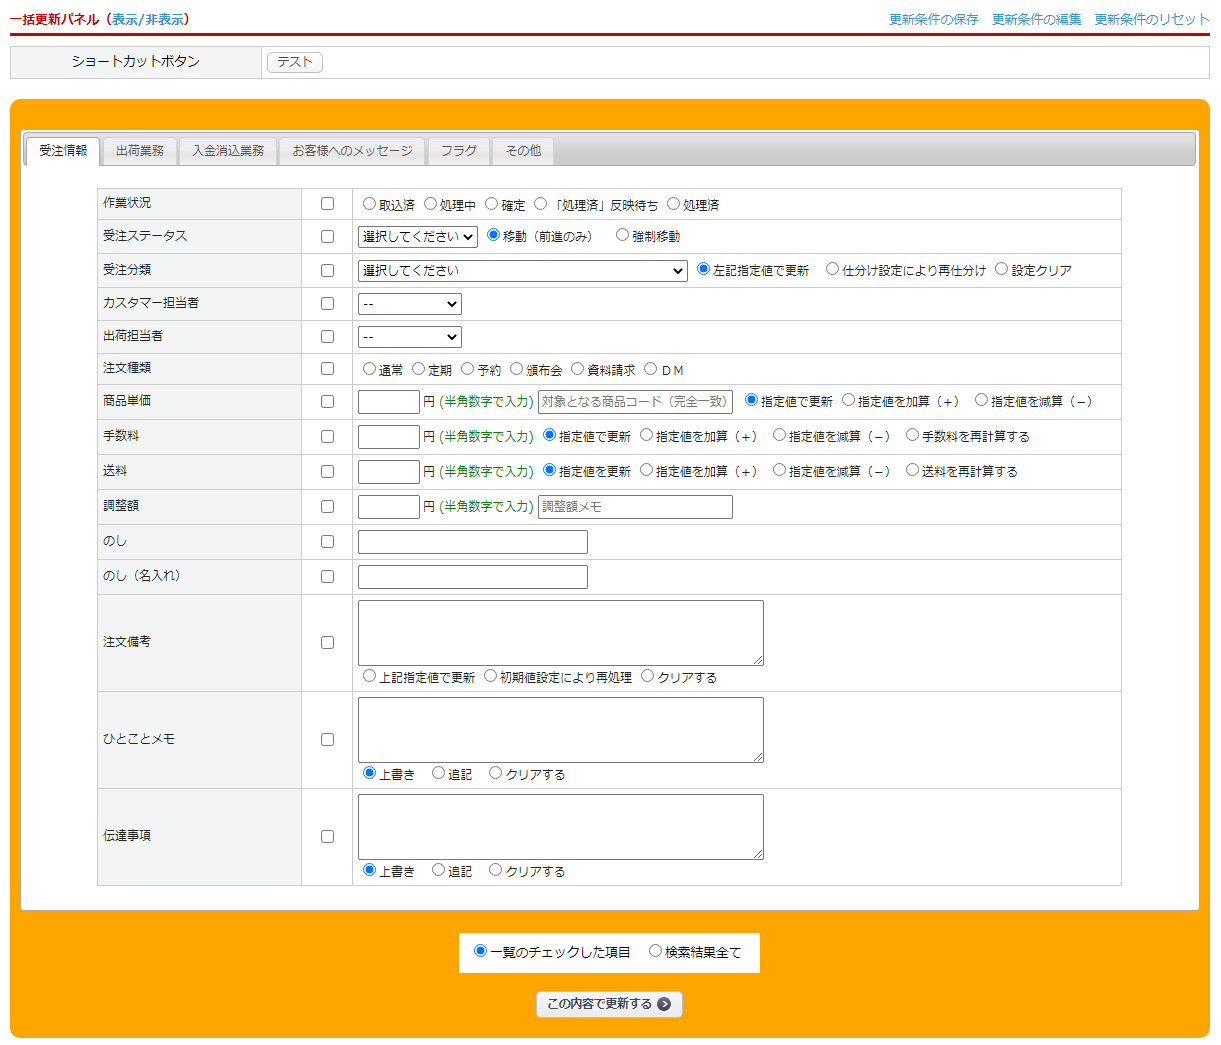Switch to the 出荷業務 tab
The image size is (1221, 1045).
[140, 151]
